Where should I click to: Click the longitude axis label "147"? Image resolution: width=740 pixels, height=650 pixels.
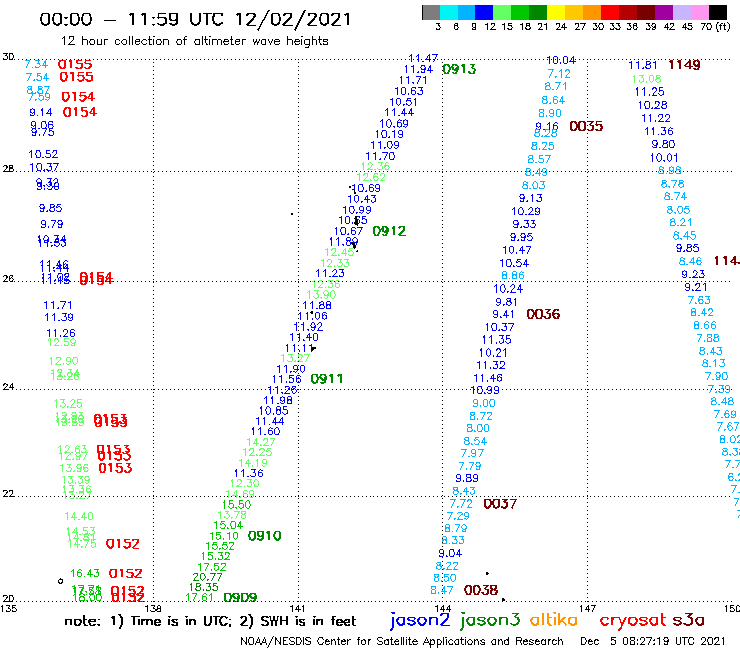(x=587, y=609)
